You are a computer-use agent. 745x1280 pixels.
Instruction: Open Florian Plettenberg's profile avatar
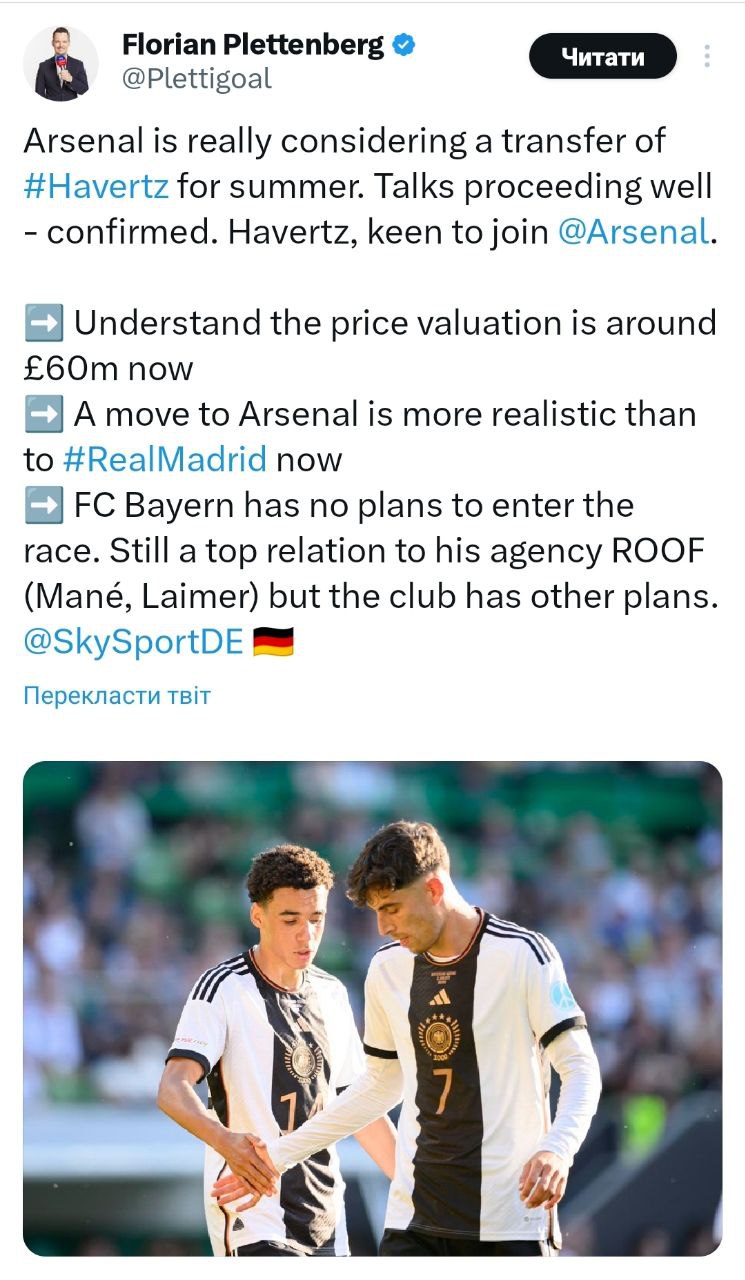[x=61, y=63]
